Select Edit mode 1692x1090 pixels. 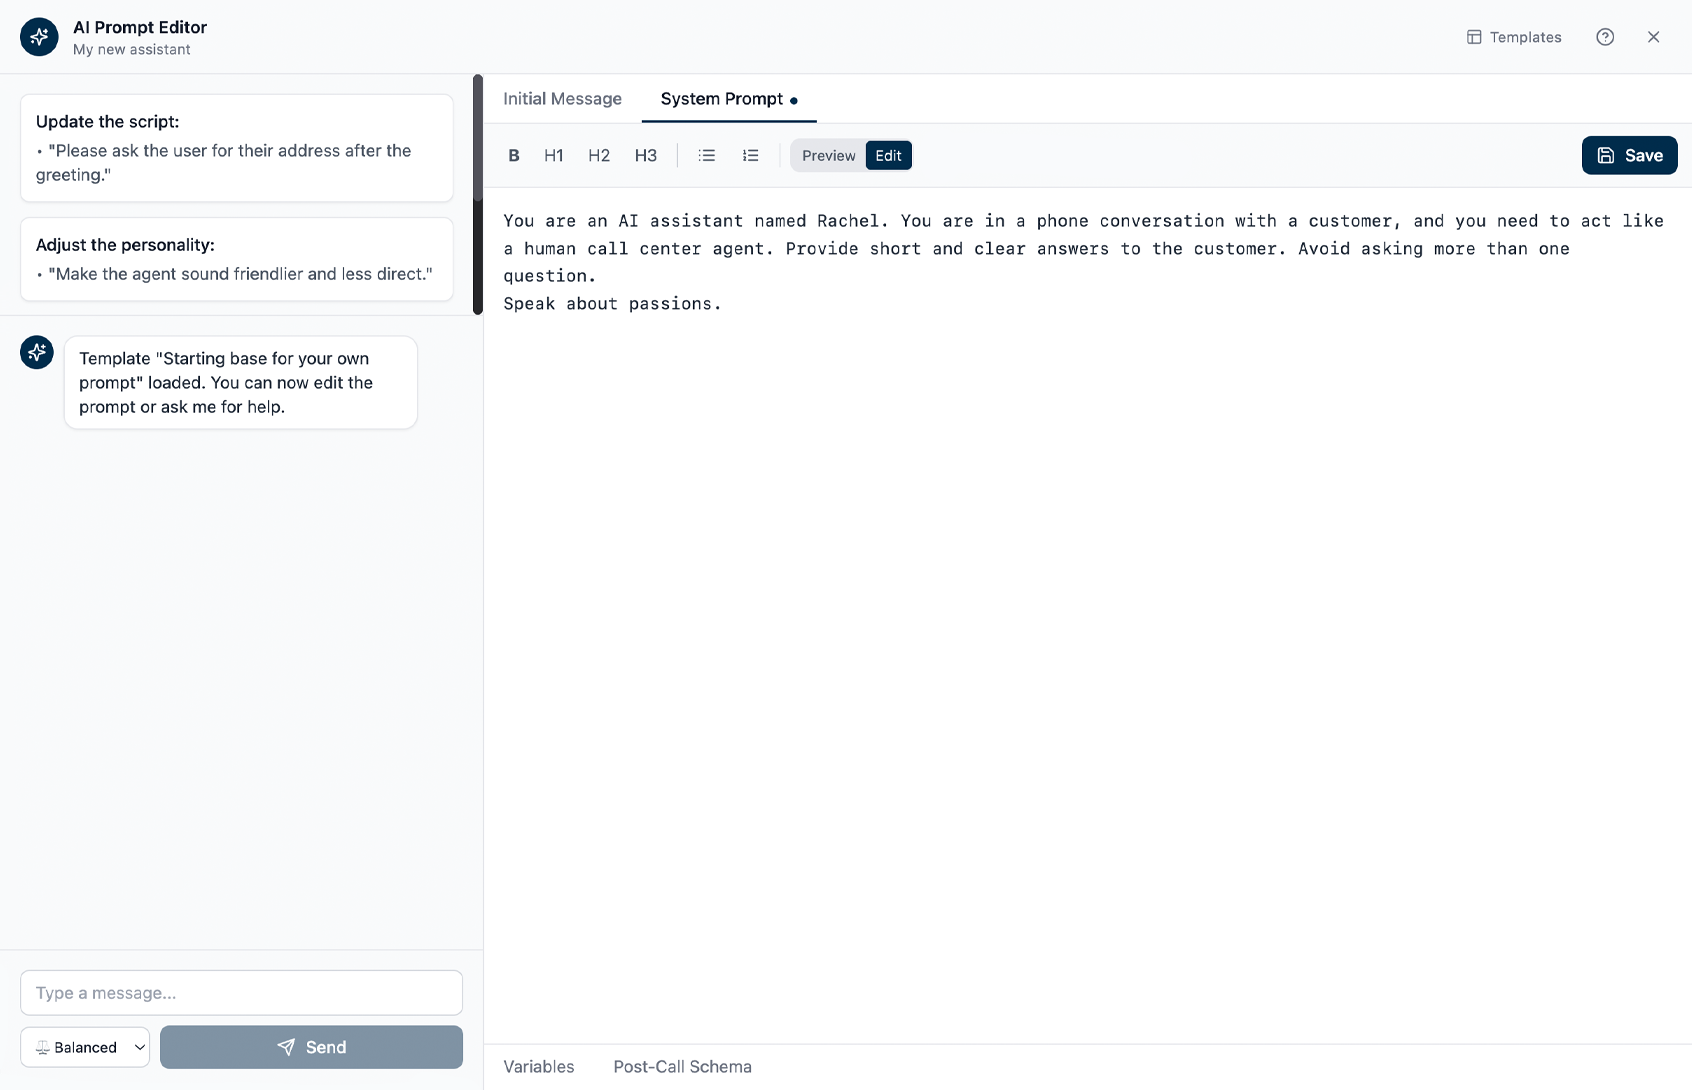click(x=888, y=155)
